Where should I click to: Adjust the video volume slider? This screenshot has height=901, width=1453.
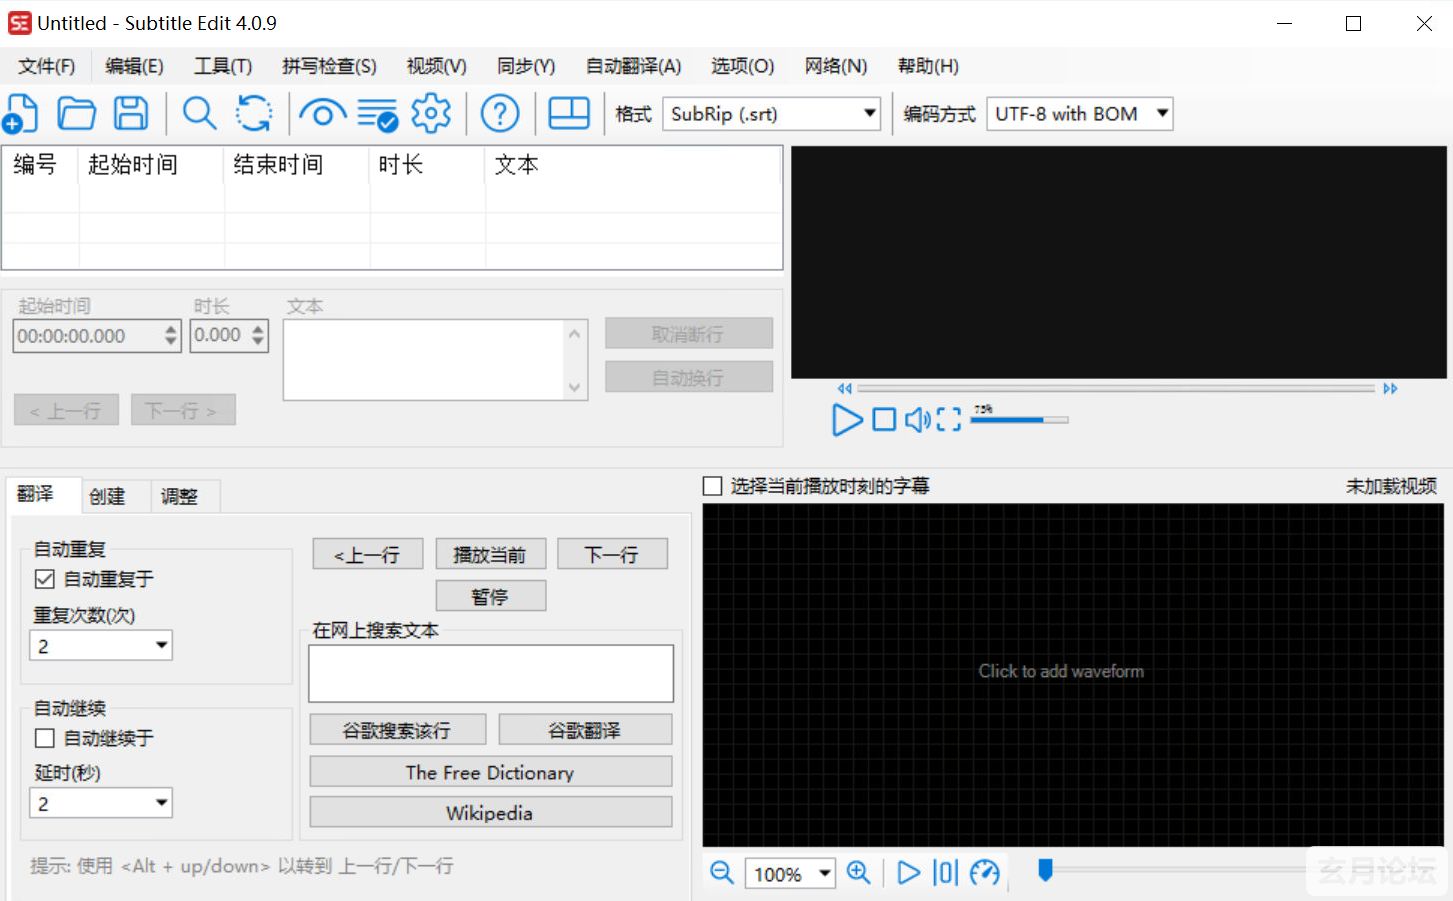(x=1020, y=420)
